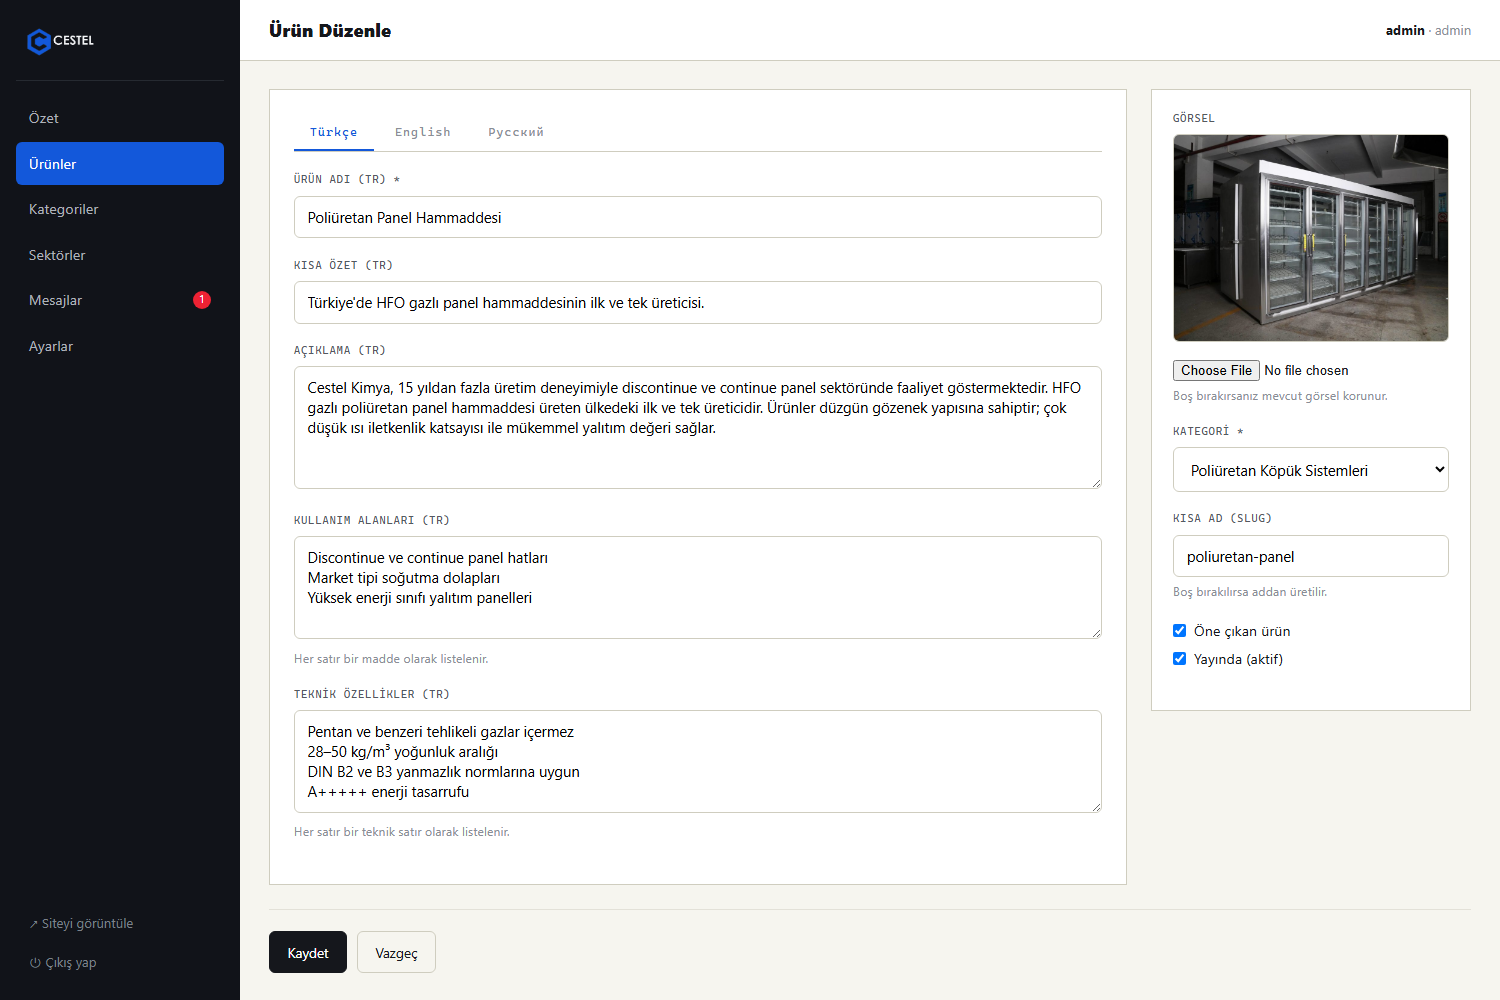This screenshot has height=1000, width=1500.
Task: Focus the Kısa Özet (TR) field
Action: [698, 303]
